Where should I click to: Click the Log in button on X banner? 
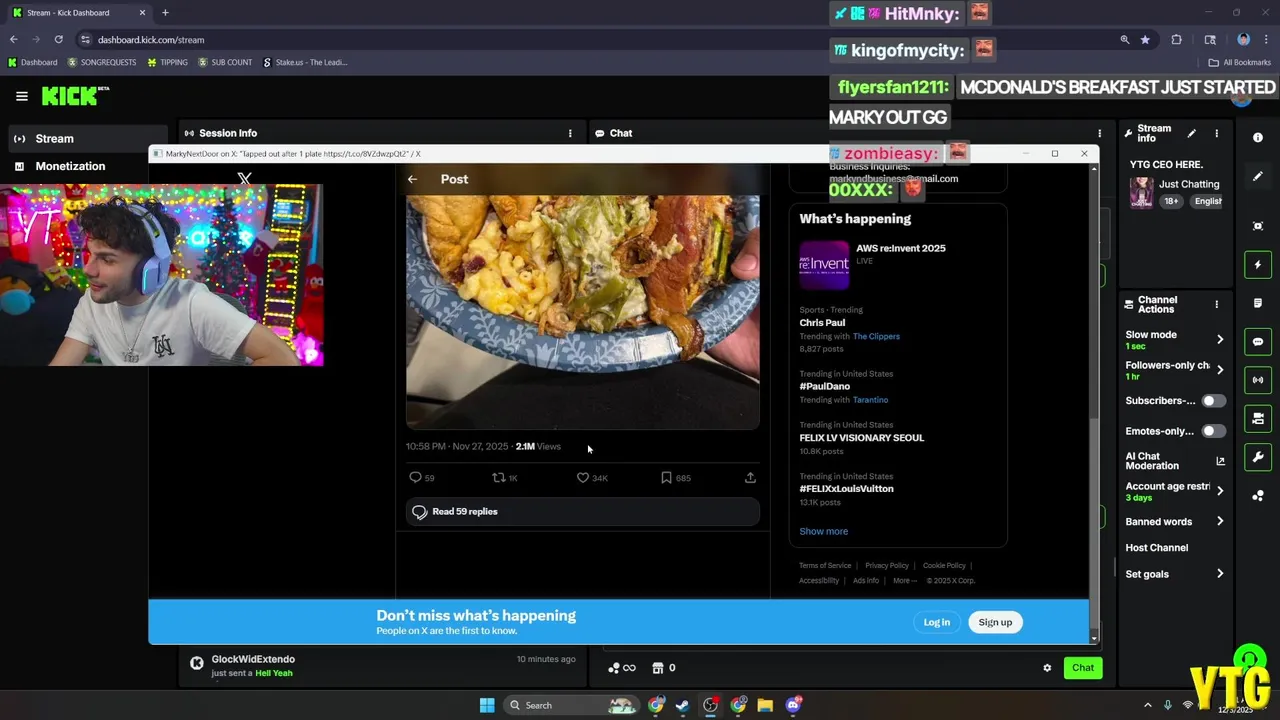pos(937,622)
